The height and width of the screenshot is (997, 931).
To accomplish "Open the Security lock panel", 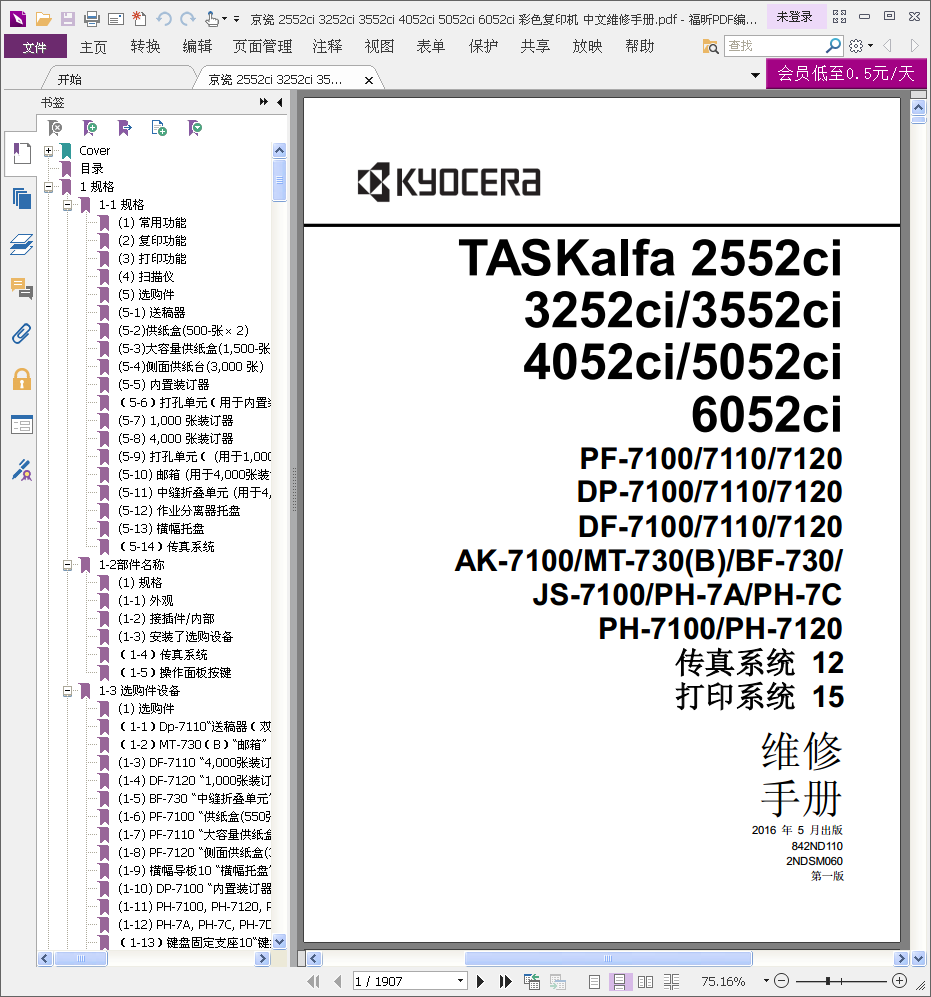I will coord(22,379).
